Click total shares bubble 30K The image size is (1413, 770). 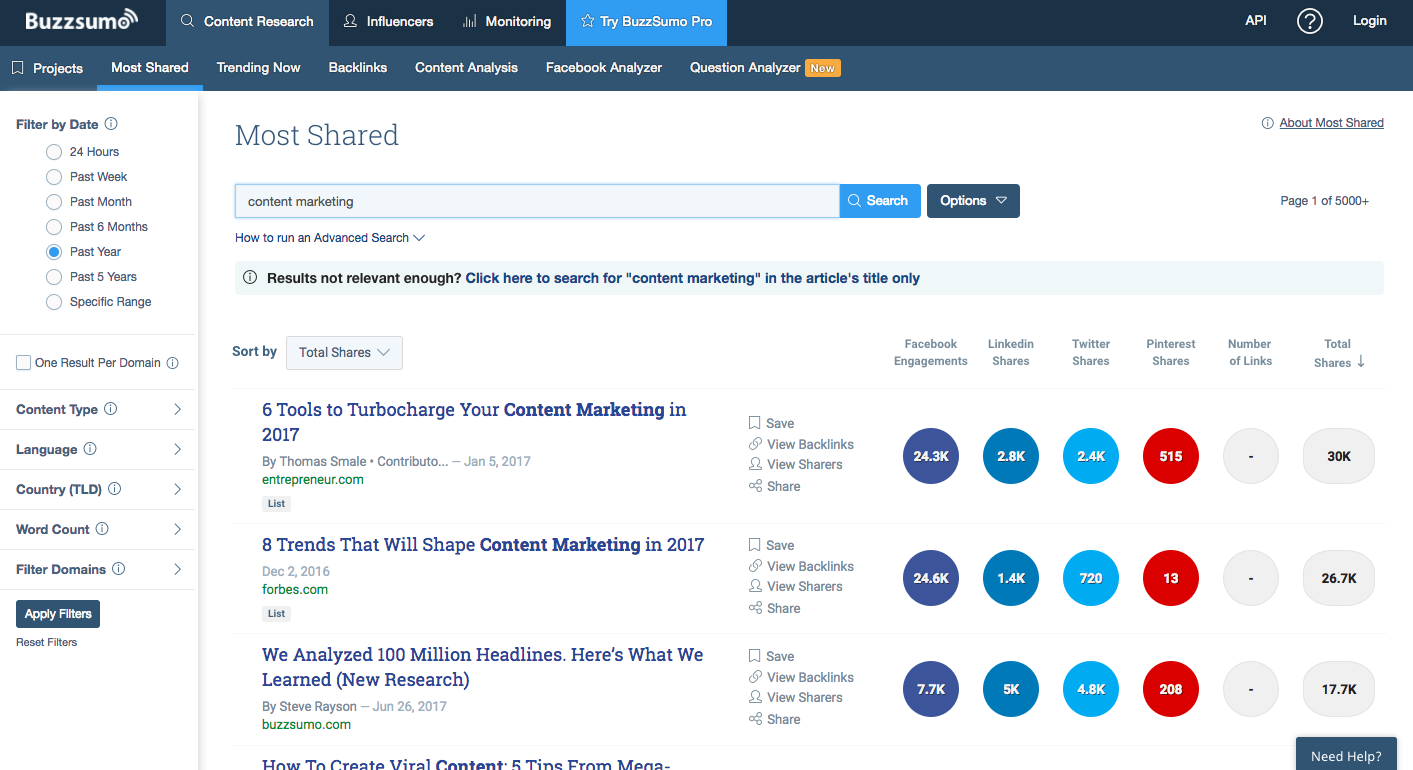click(x=1339, y=456)
